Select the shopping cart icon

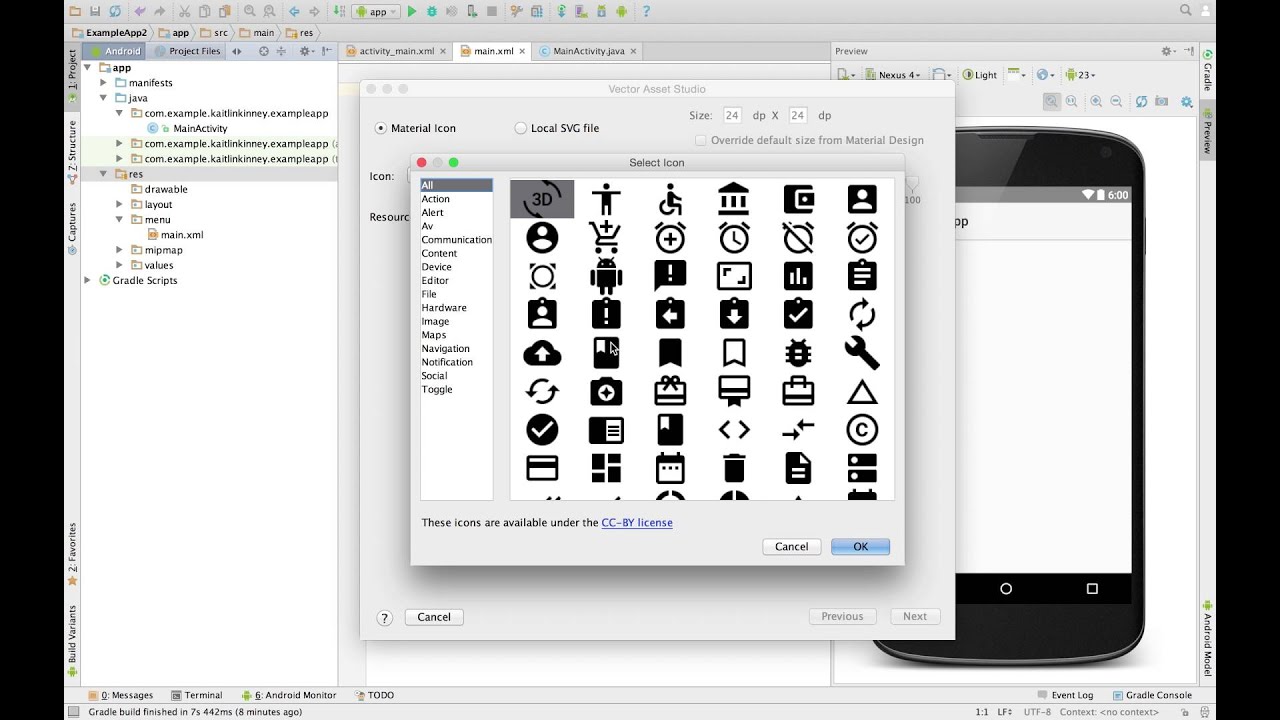point(606,237)
